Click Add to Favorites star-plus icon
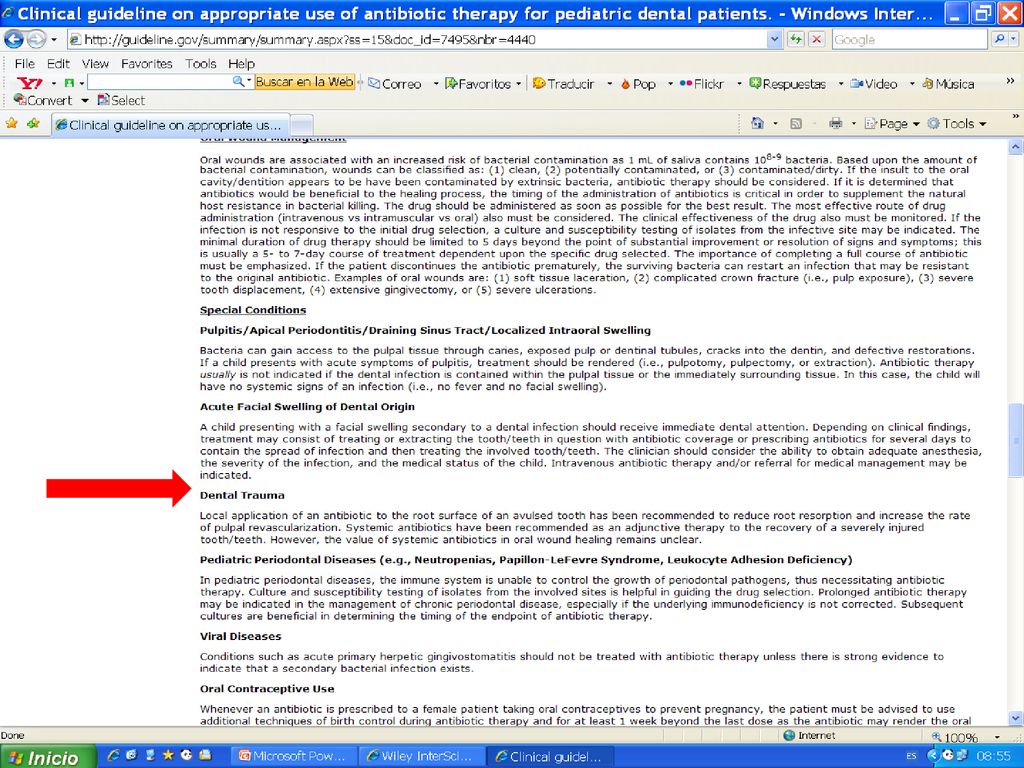1024x768 pixels. pyautogui.click(x=33, y=123)
